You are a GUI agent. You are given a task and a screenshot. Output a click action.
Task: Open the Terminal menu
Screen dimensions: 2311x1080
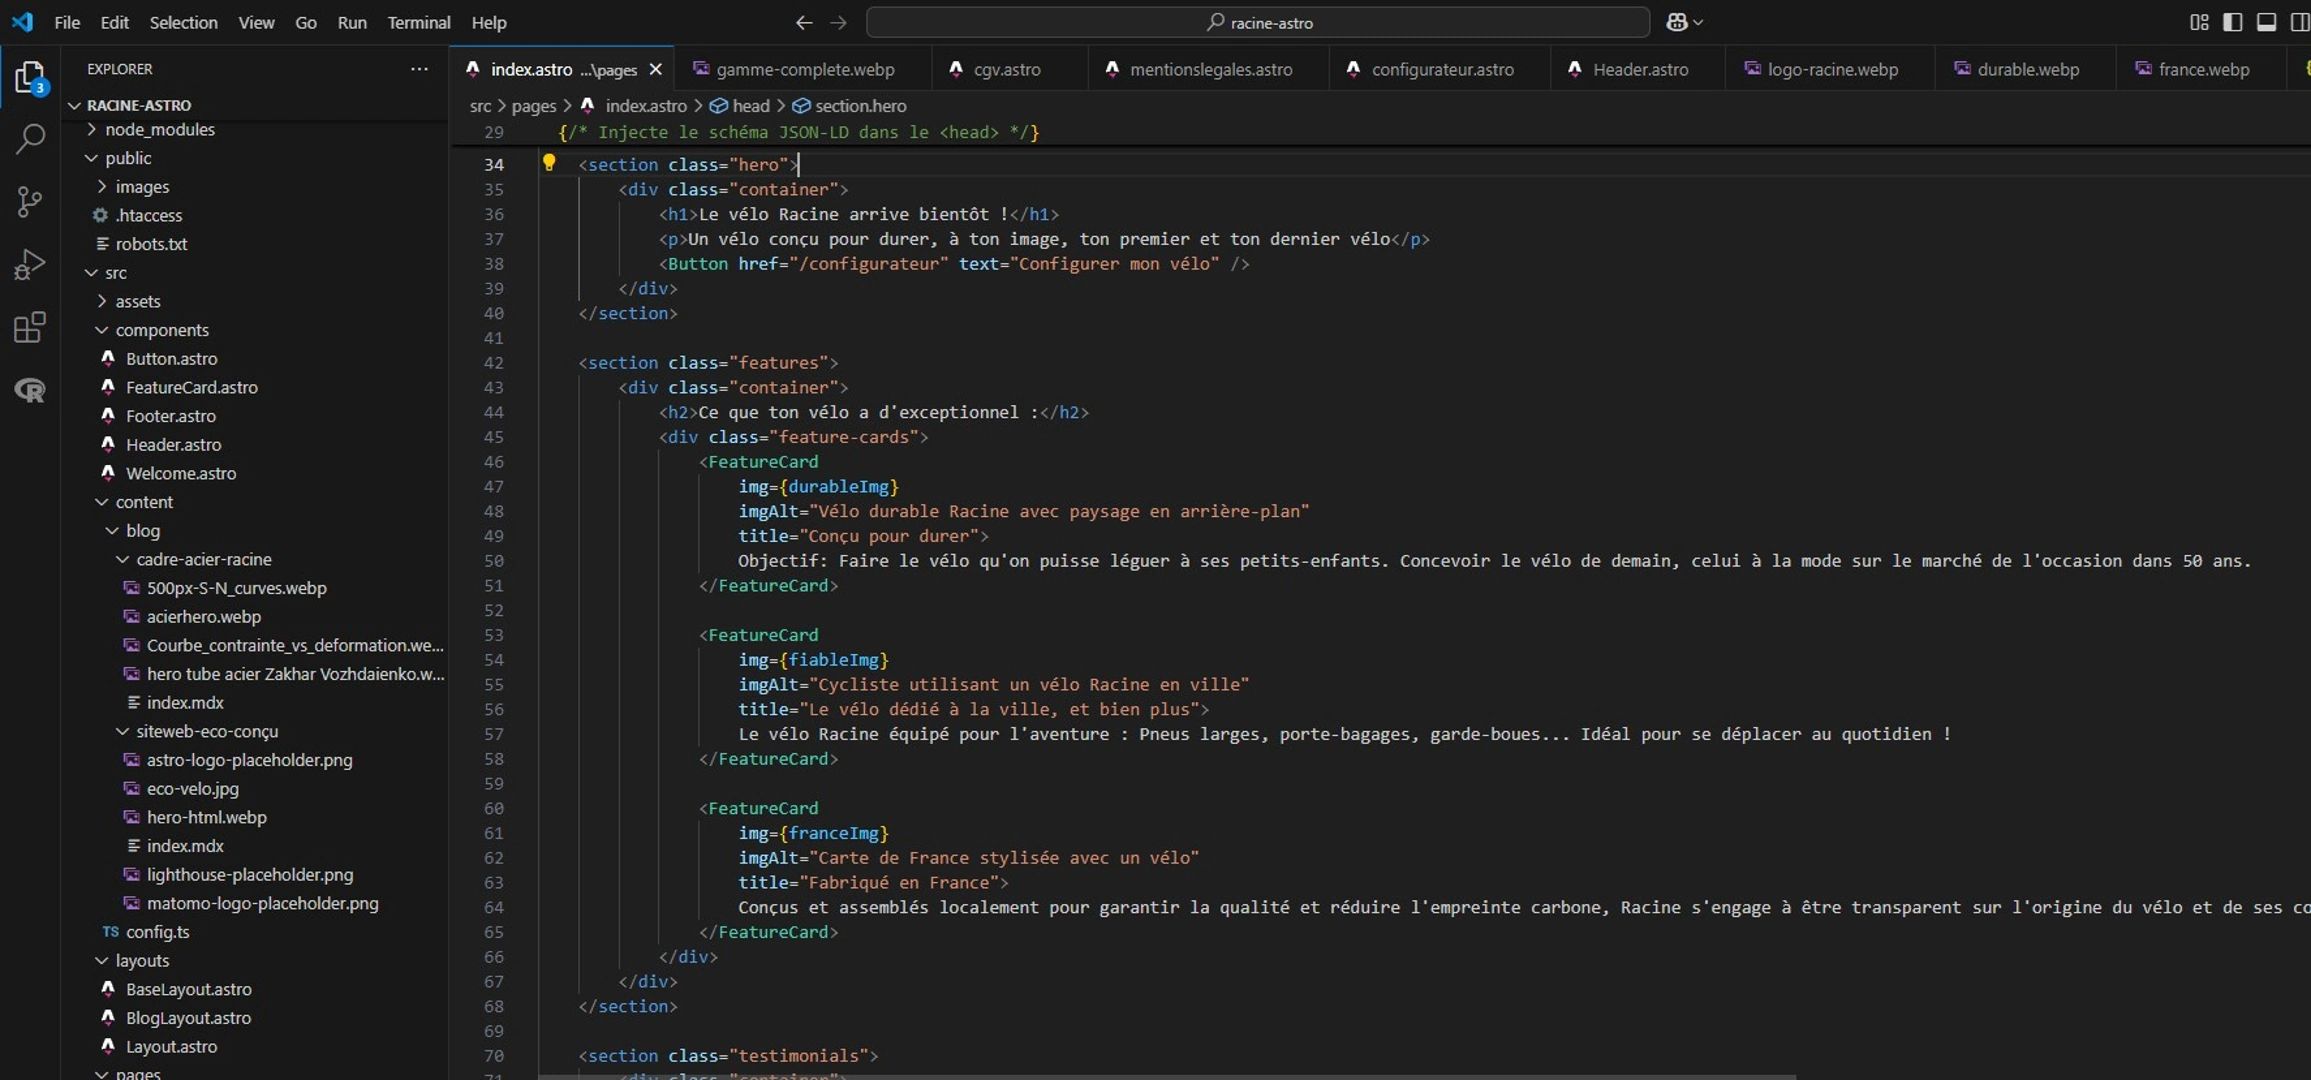coord(418,22)
